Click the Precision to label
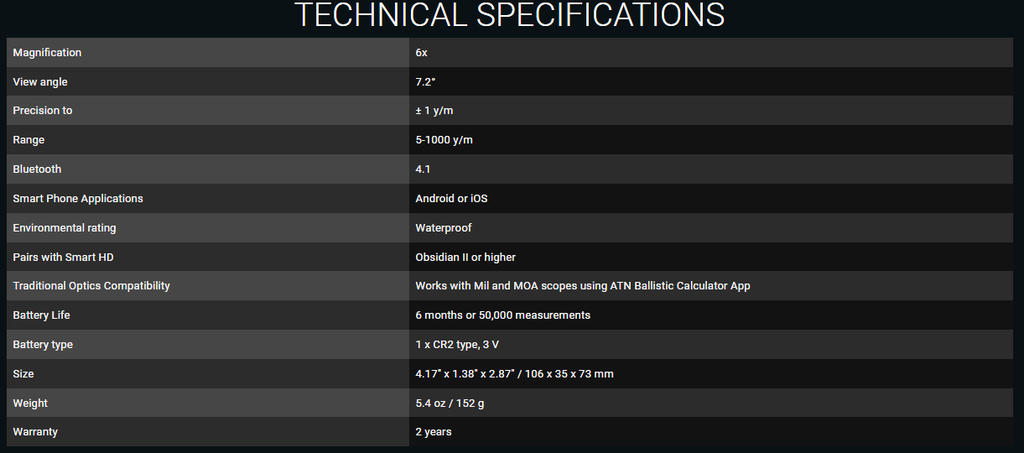This screenshot has height=453, width=1024. pos(42,111)
